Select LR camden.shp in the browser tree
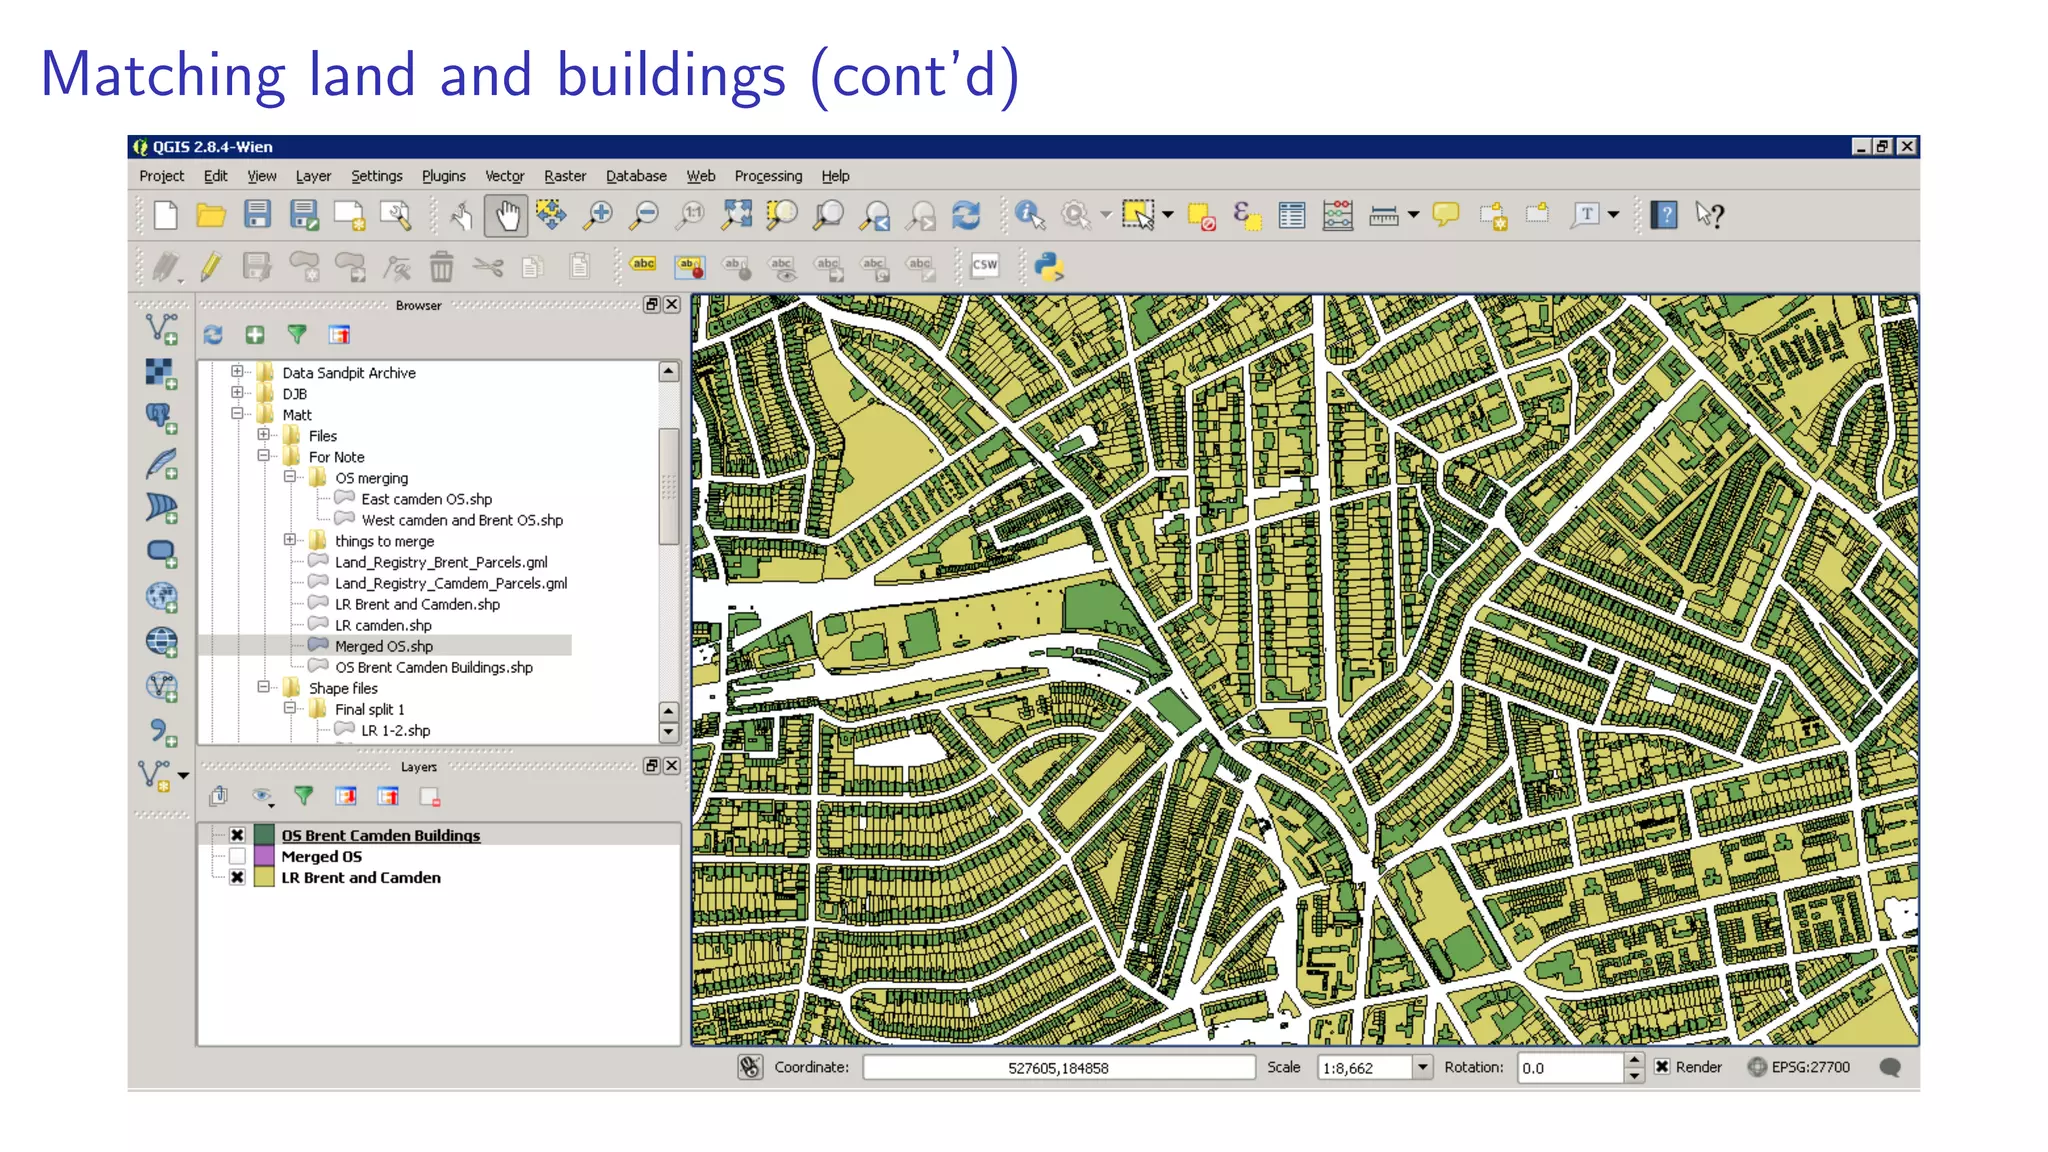The width and height of the screenshot is (2048, 1152). pyautogui.click(x=383, y=625)
